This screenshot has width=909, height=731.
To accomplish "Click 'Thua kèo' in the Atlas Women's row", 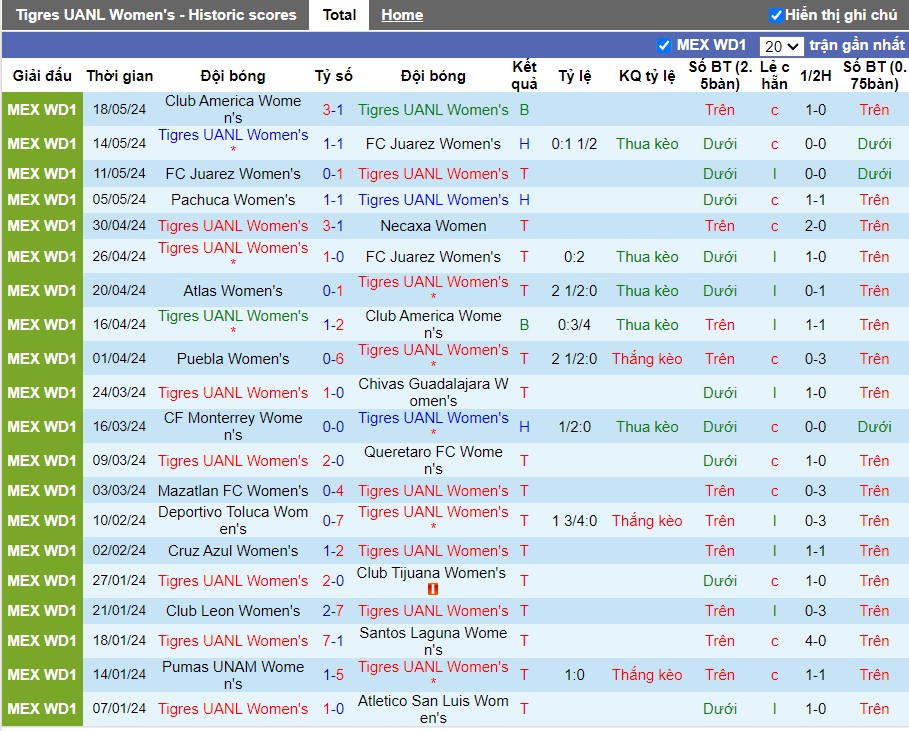I will tap(647, 290).
